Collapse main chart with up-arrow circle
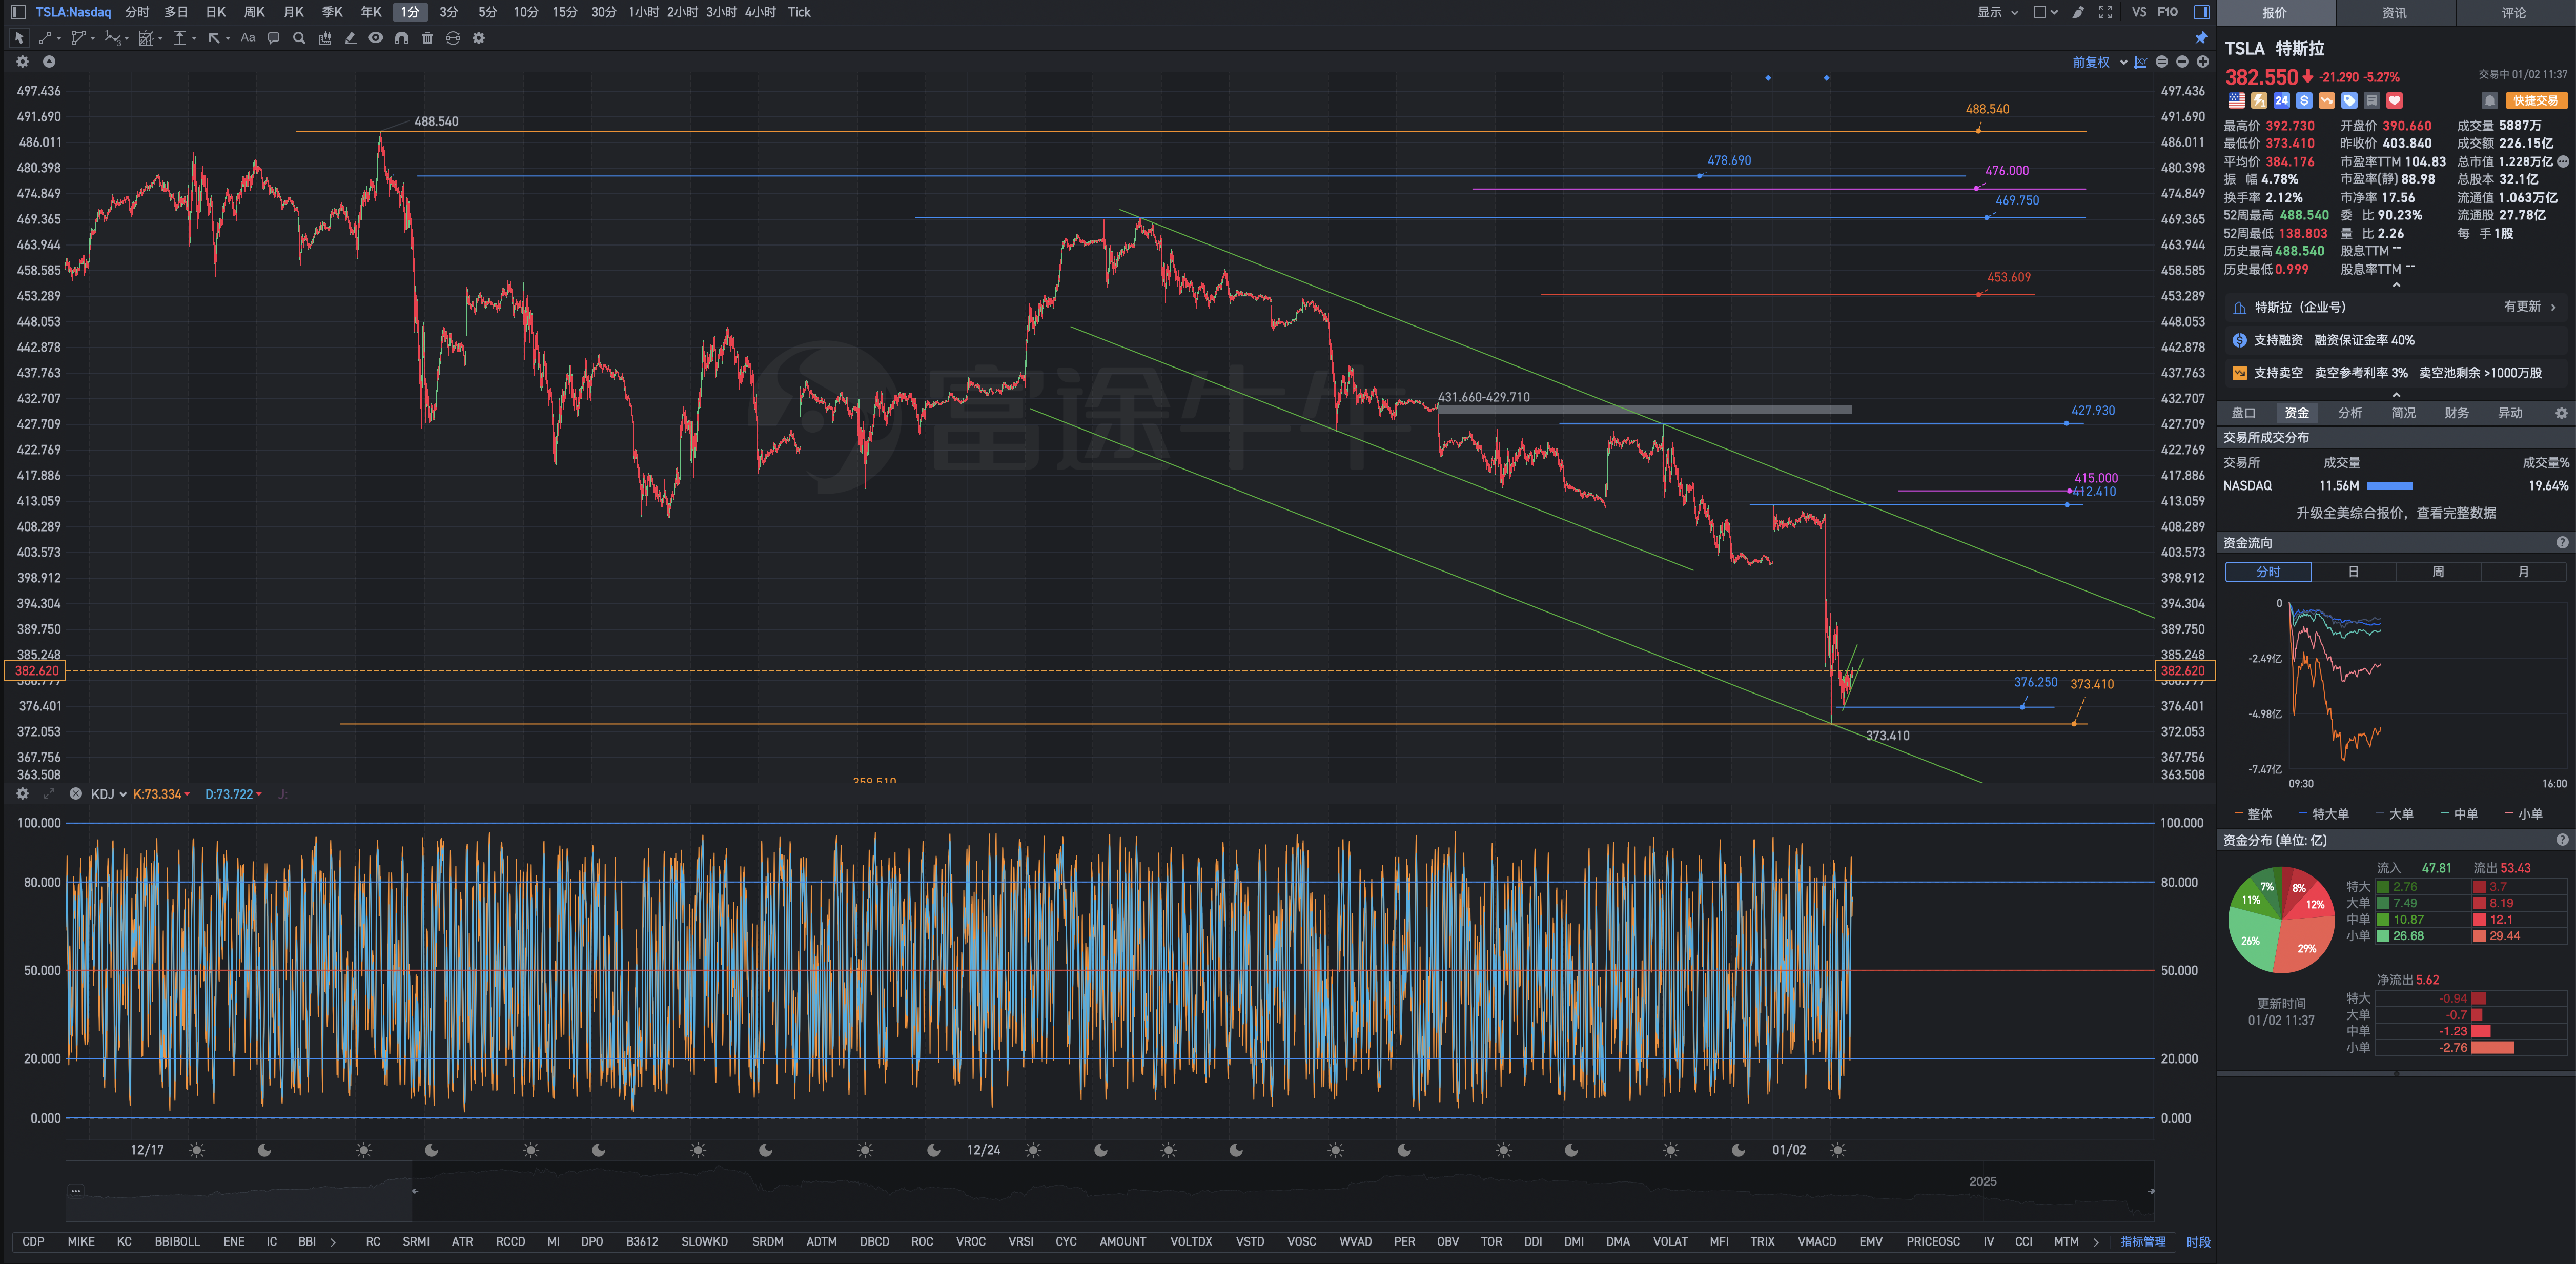Image resolution: width=2576 pixels, height=1264 pixels. (48, 62)
